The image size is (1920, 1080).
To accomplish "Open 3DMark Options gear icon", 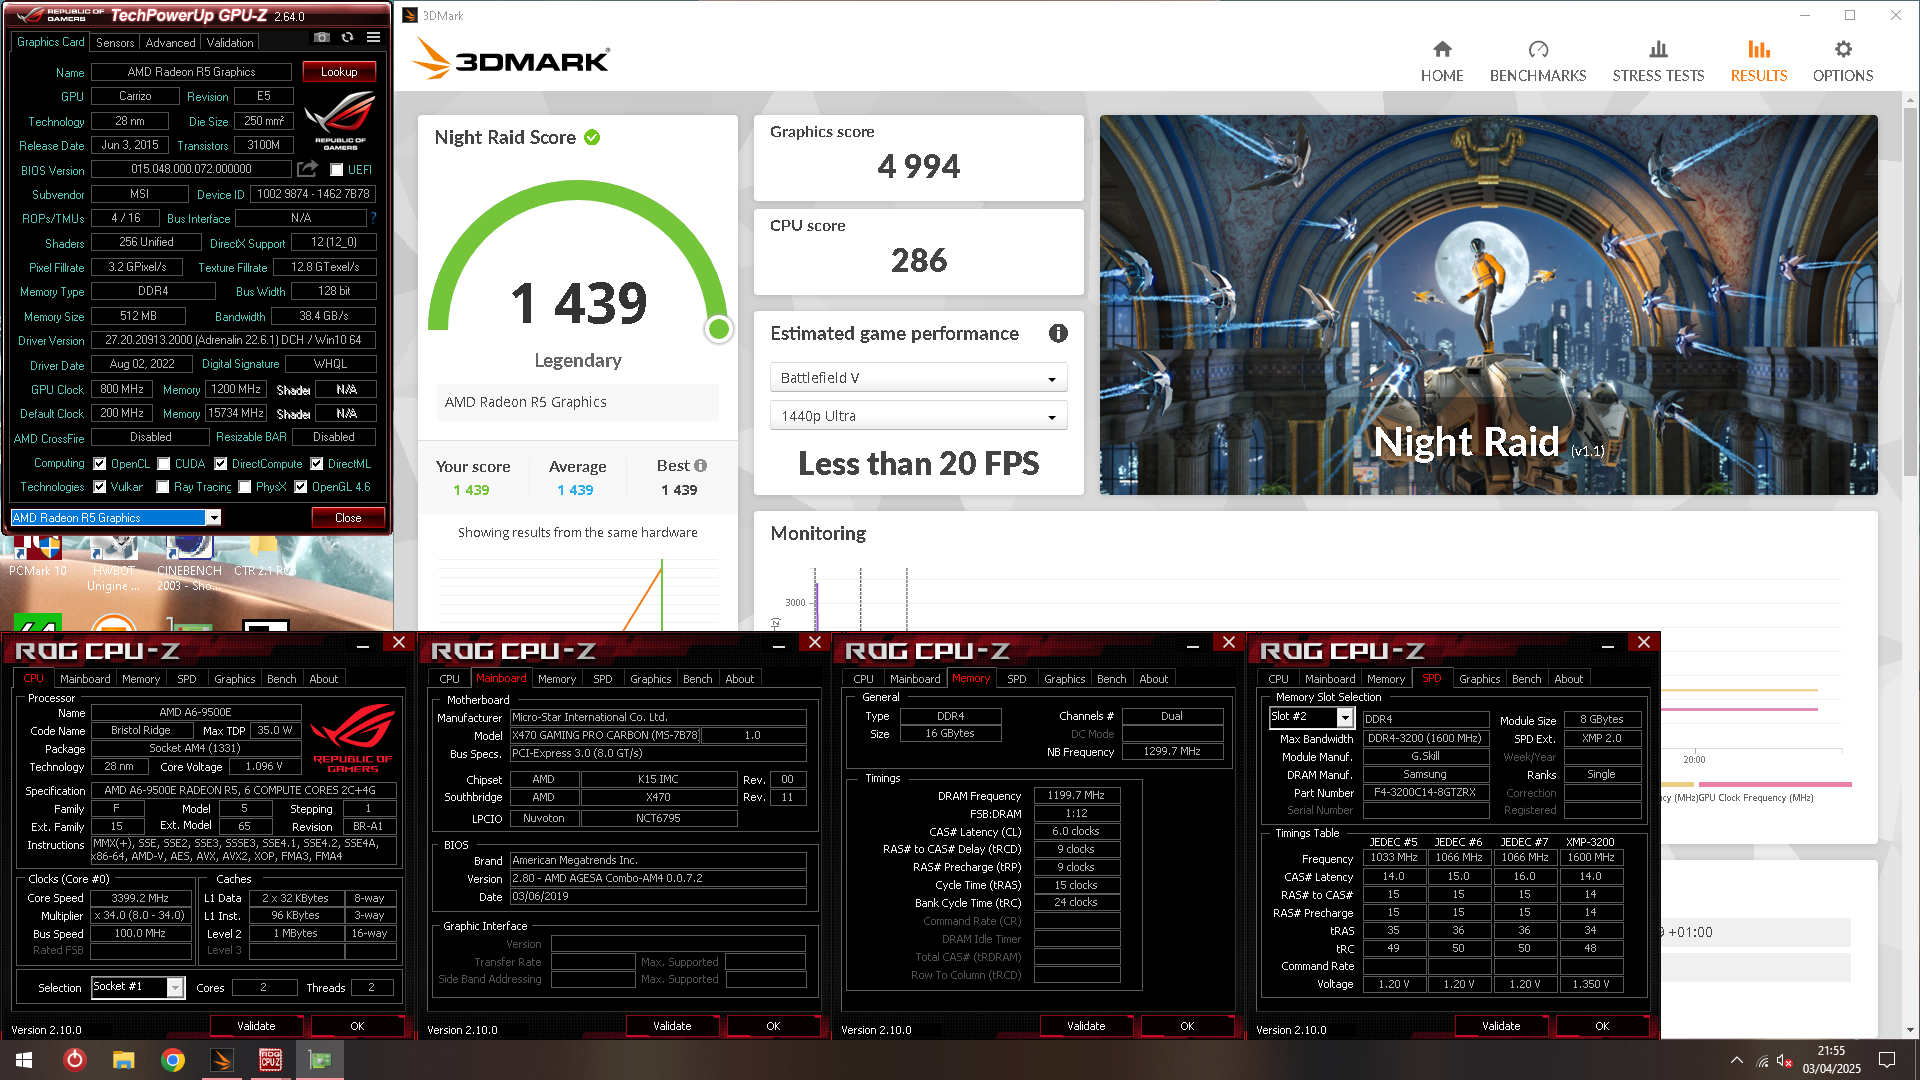I will (x=1843, y=49).
